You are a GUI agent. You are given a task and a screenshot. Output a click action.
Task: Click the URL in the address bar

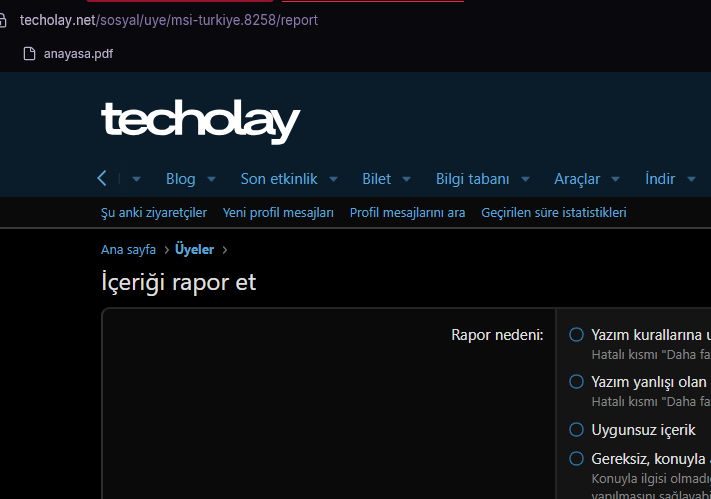pyautogui.click(x=169, y=20)
